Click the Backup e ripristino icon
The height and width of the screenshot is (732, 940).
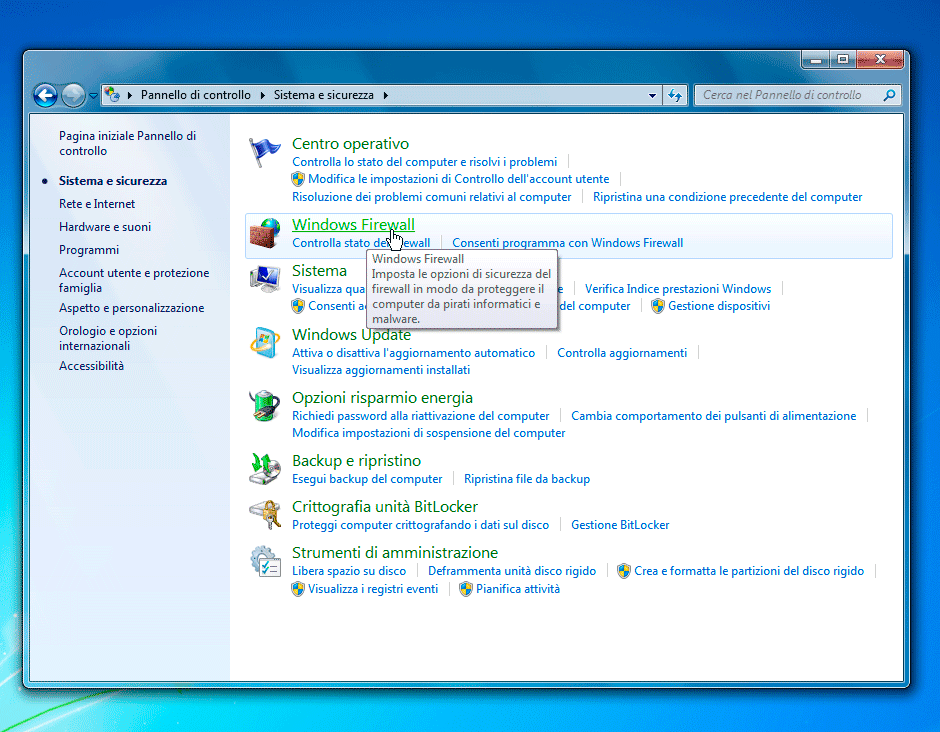click(264, 469)
